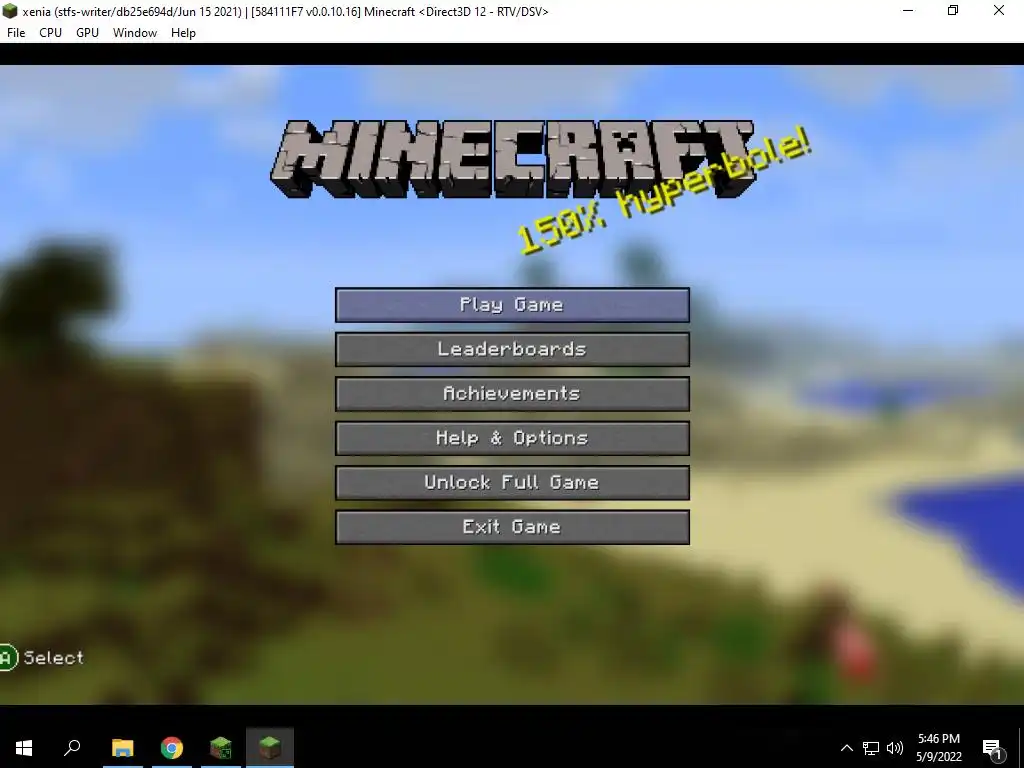This screenshot has height=768, width=1024.
Task: Click the active xenia taskbar icon
Action: (270, 748)
